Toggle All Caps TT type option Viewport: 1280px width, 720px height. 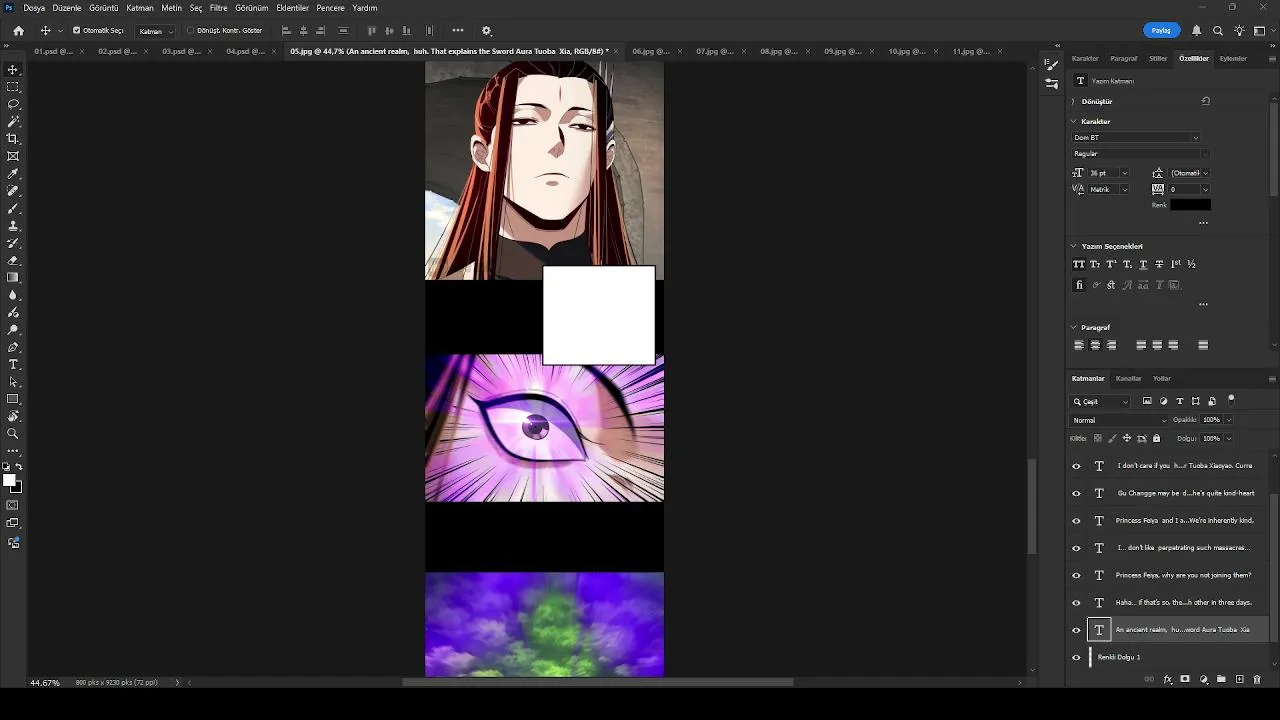(x=1078, y=264)
